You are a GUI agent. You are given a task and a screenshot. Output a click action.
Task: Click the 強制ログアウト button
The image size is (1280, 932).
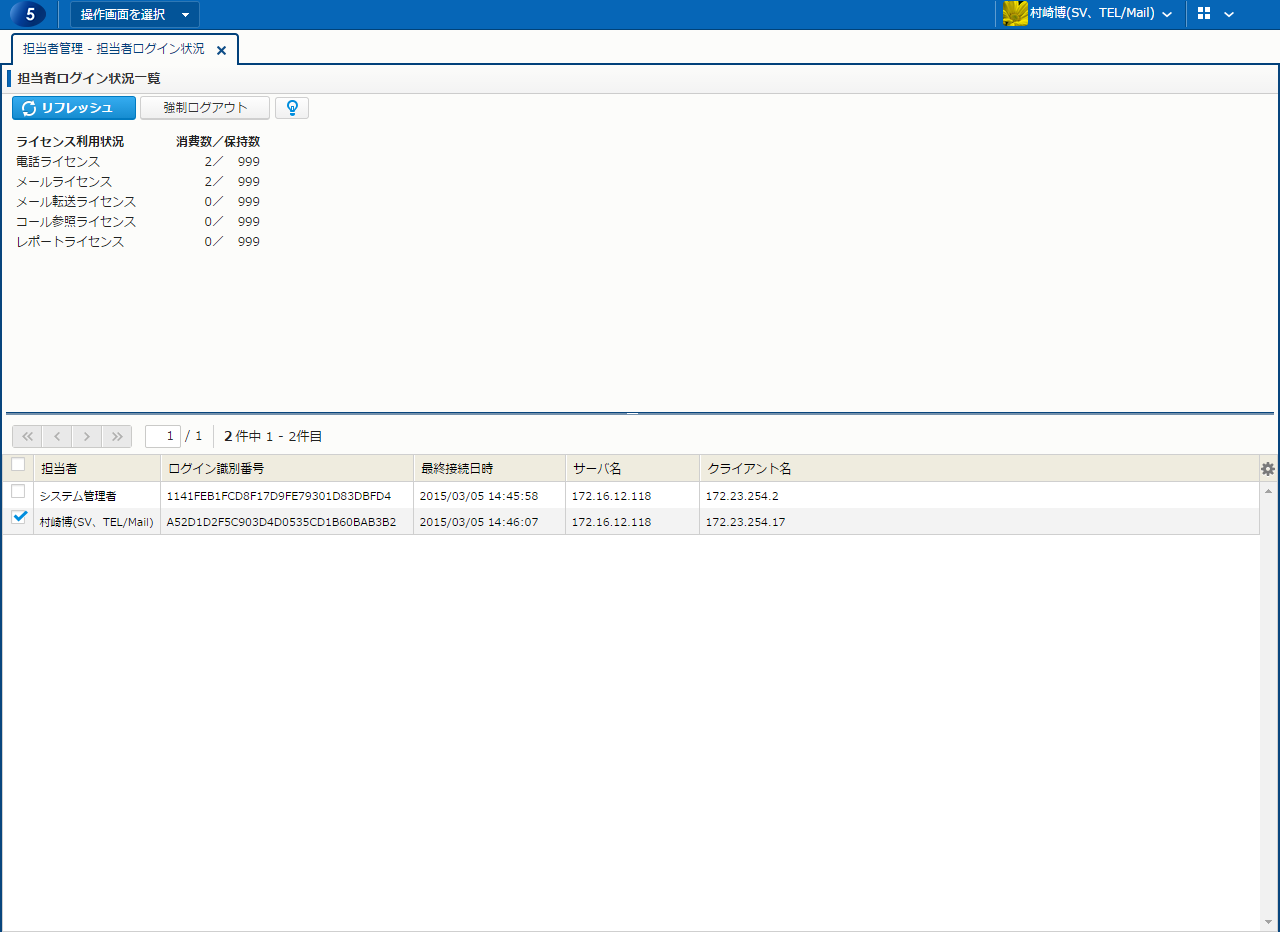(205, 108)
